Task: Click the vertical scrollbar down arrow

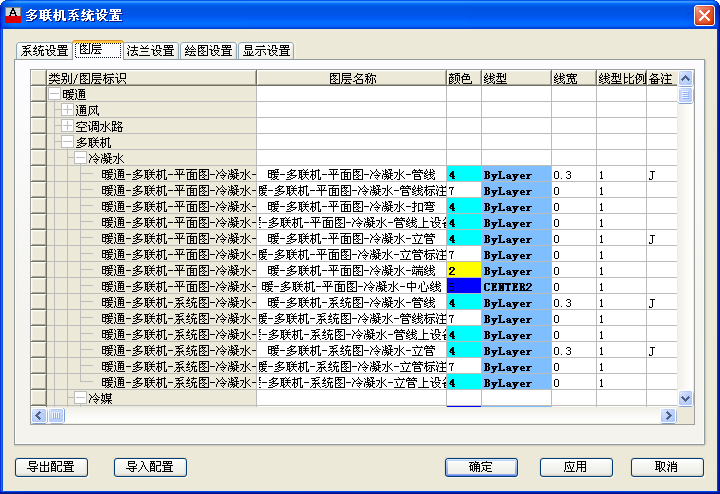Action: pos(686,398)
